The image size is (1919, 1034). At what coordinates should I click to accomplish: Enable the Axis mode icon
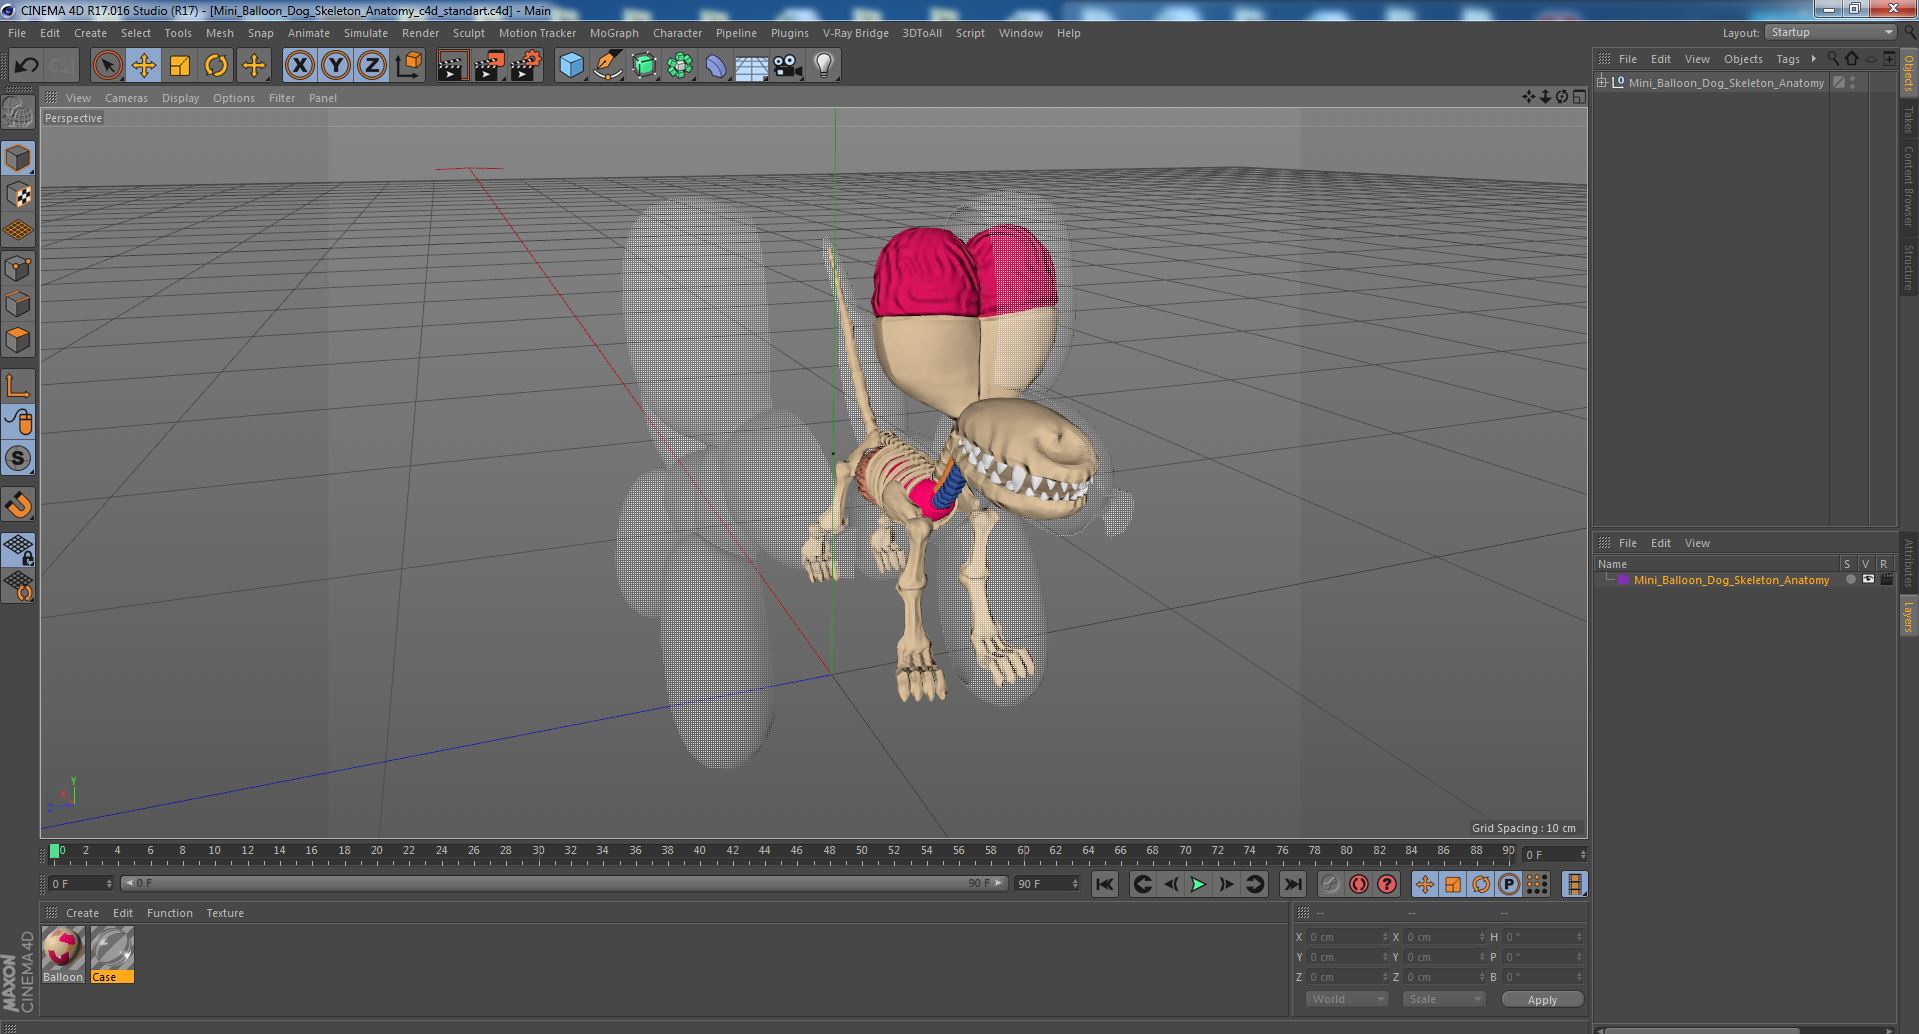click(x=18, y=386)
